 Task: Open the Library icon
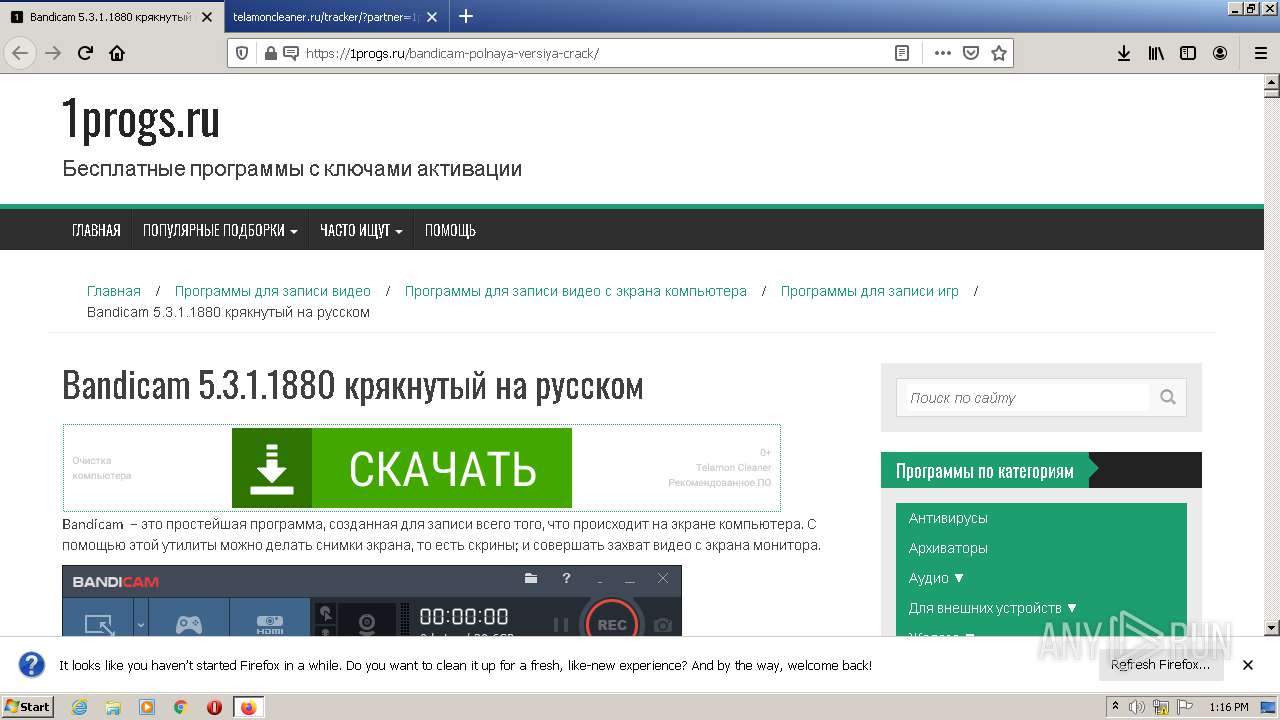pos(1156,54)
